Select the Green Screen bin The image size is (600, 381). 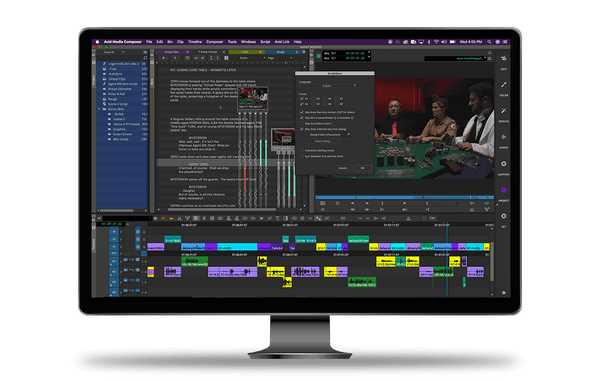point(122,134)
